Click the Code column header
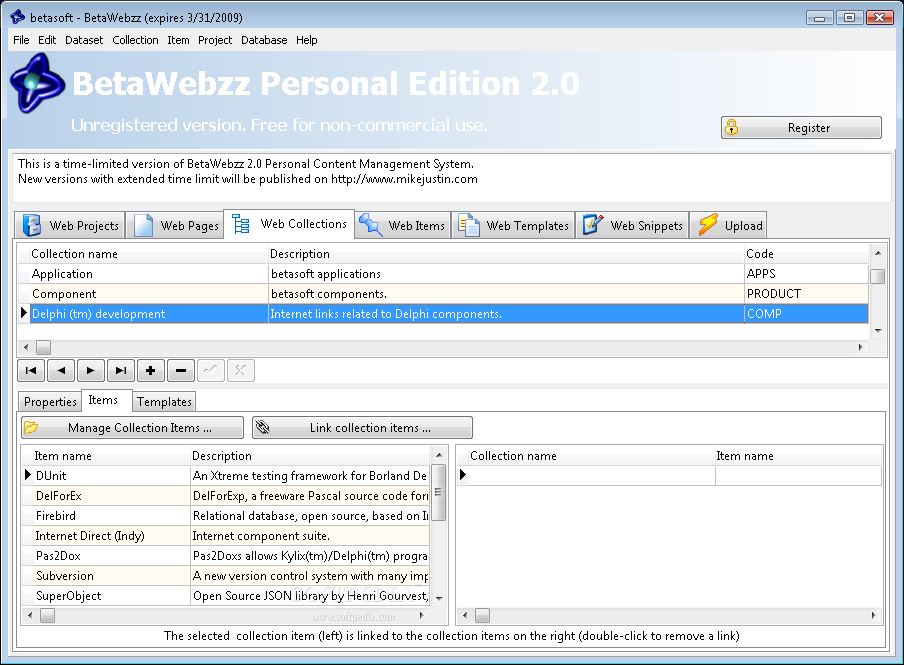904x665 pixels. (x=806, y=254)
